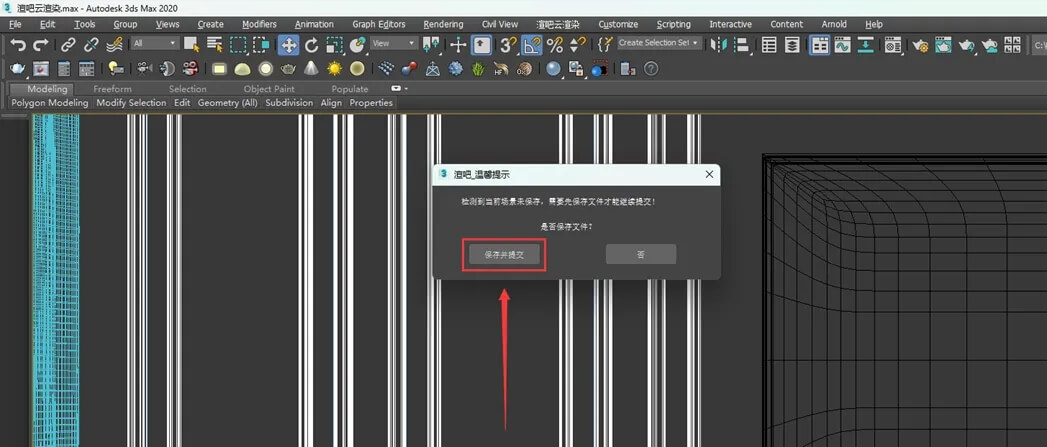Toggle the Spinner Snap button
The height and width of the screenshot is (447, 1047).
tap(578, 45)
